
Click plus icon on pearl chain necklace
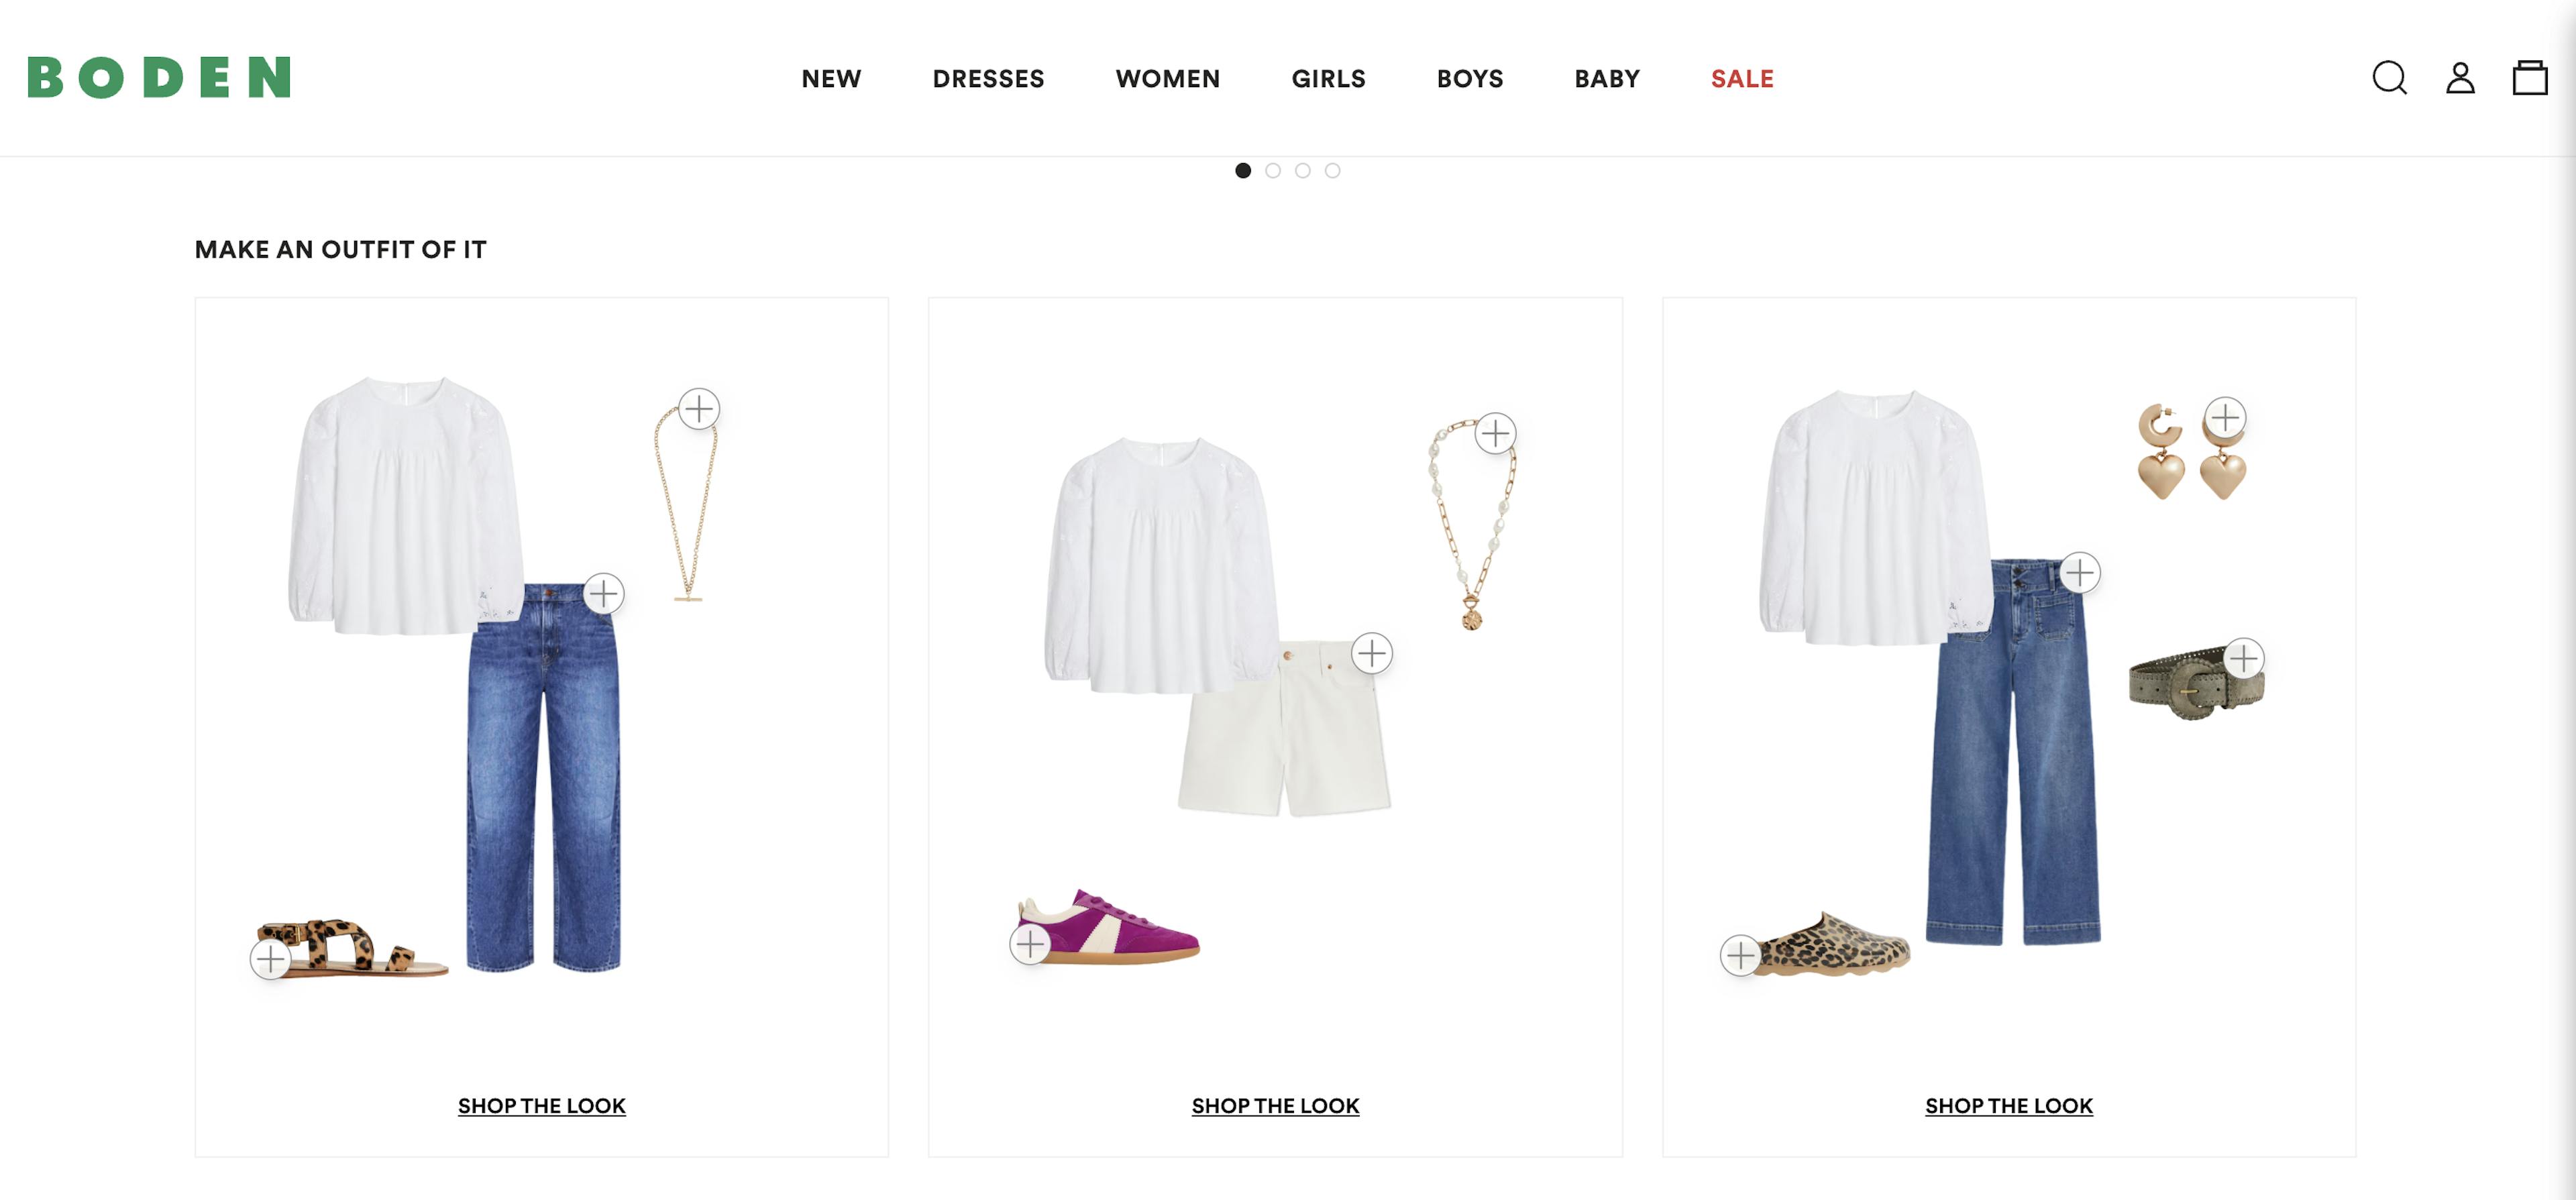[1495, 433]
